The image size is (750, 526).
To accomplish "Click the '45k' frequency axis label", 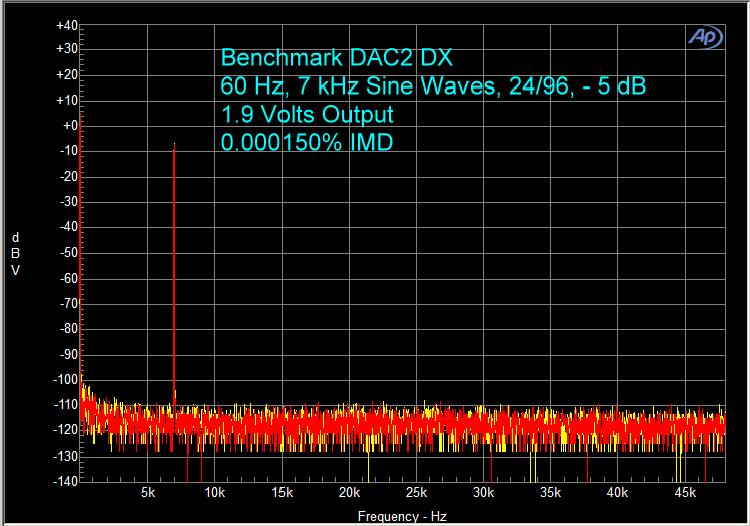I will click(686, 493).
